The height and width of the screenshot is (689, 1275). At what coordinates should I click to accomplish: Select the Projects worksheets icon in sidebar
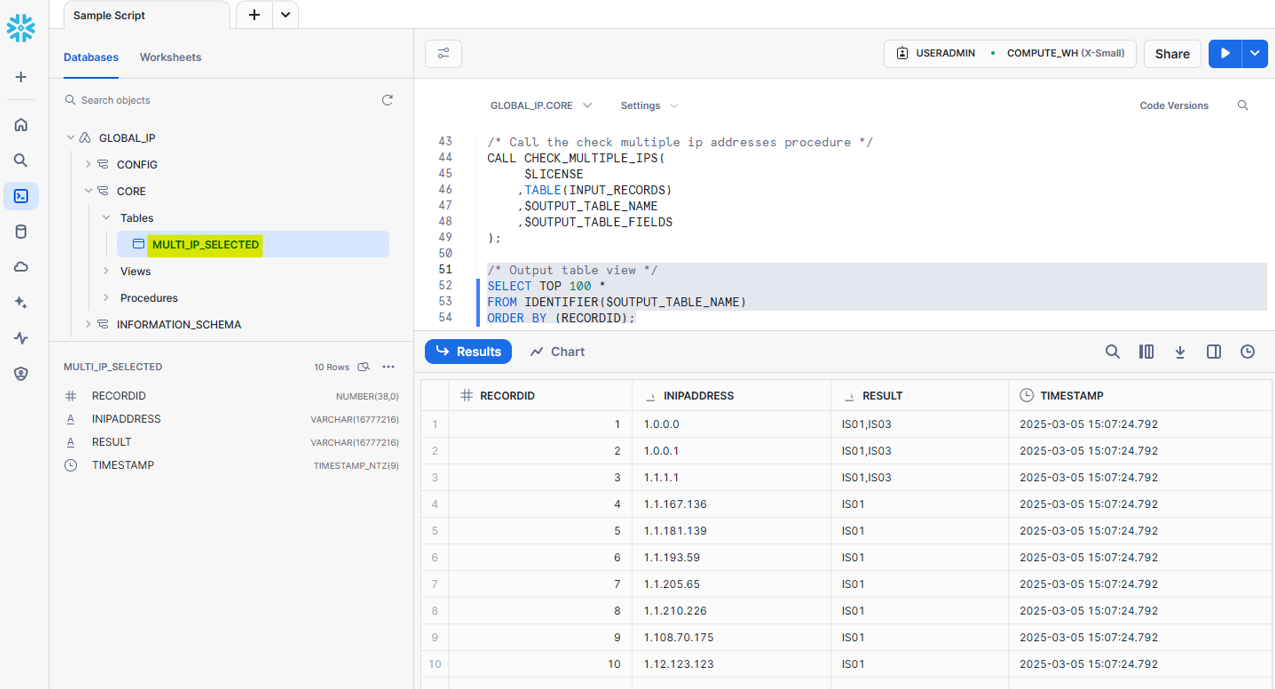click(21, 196)
